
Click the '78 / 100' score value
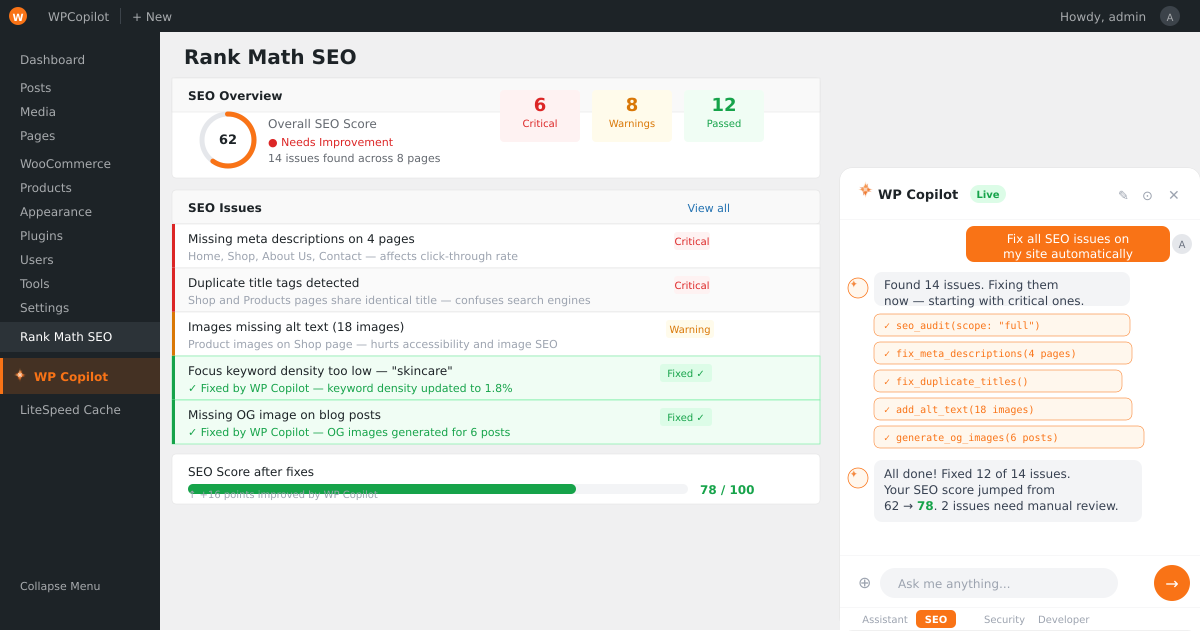(727, 490)
